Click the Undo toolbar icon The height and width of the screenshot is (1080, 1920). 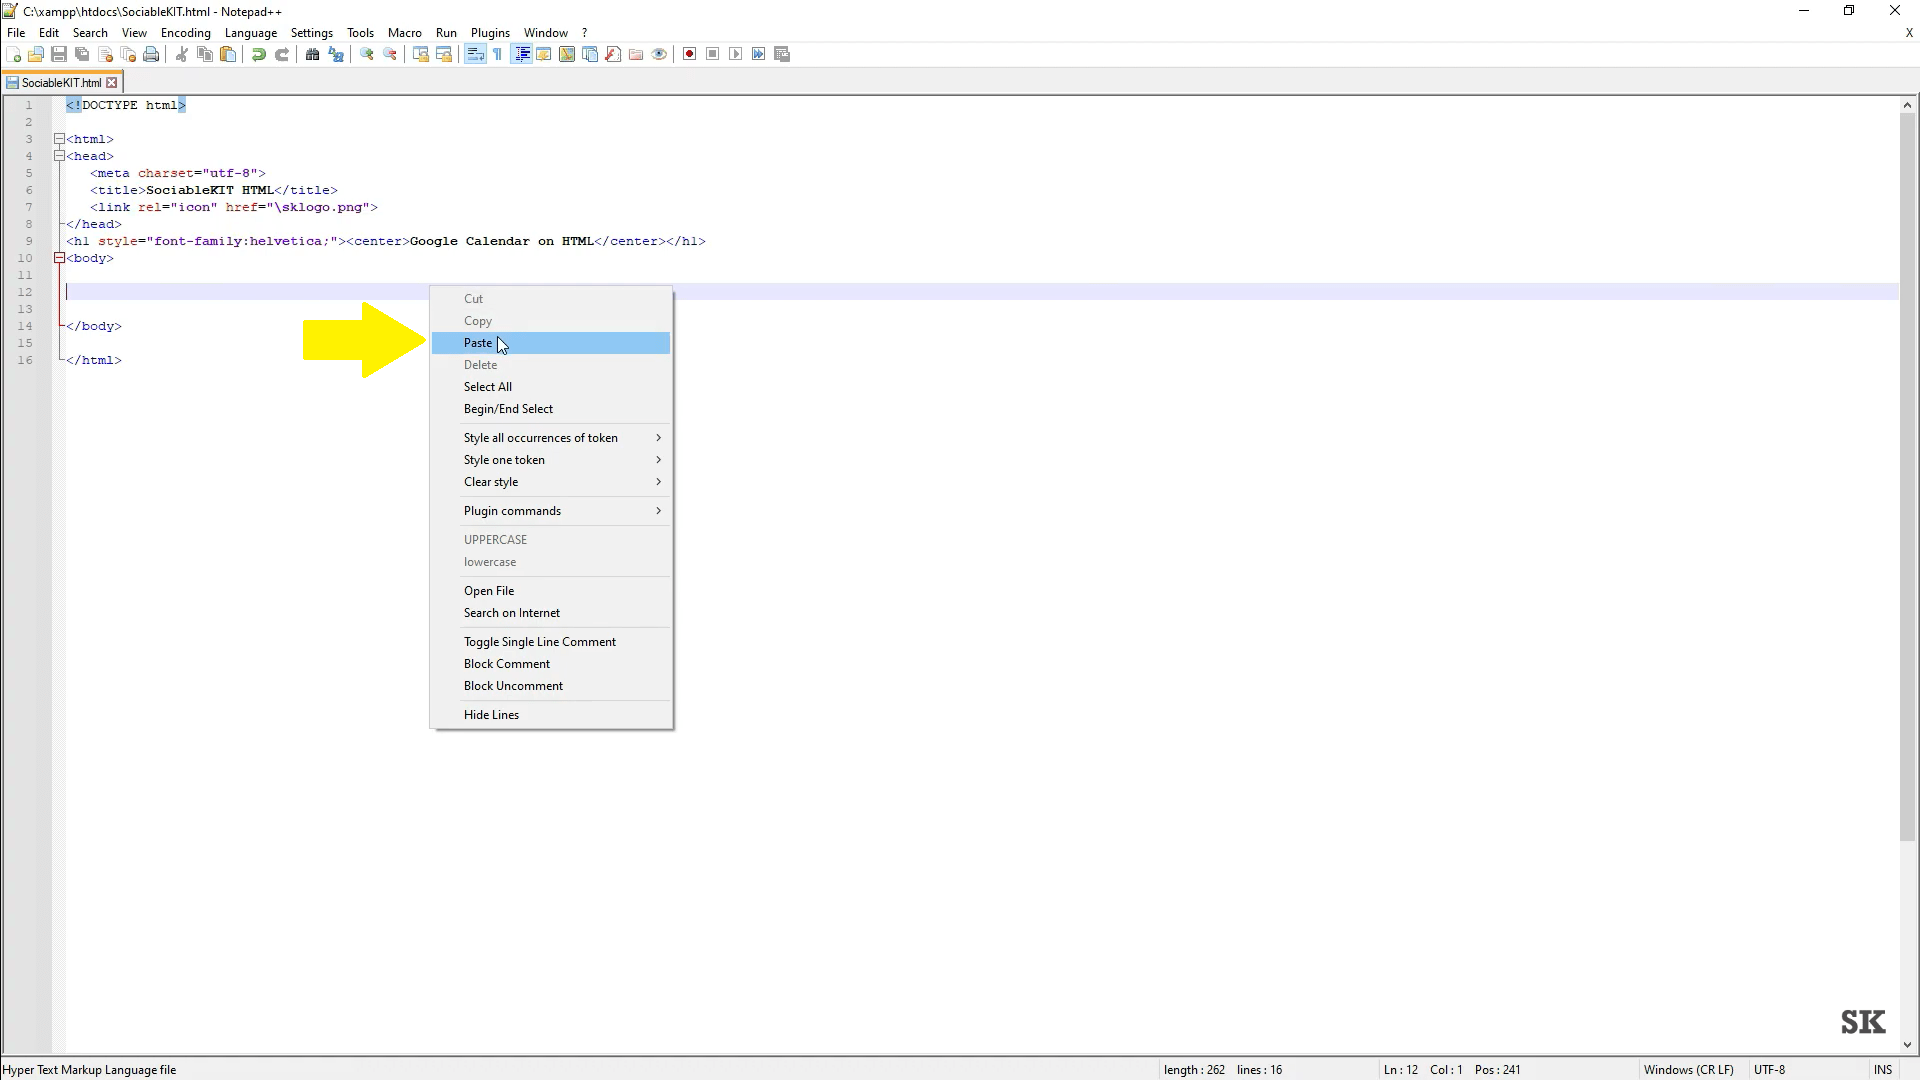[x=259, y=54]
